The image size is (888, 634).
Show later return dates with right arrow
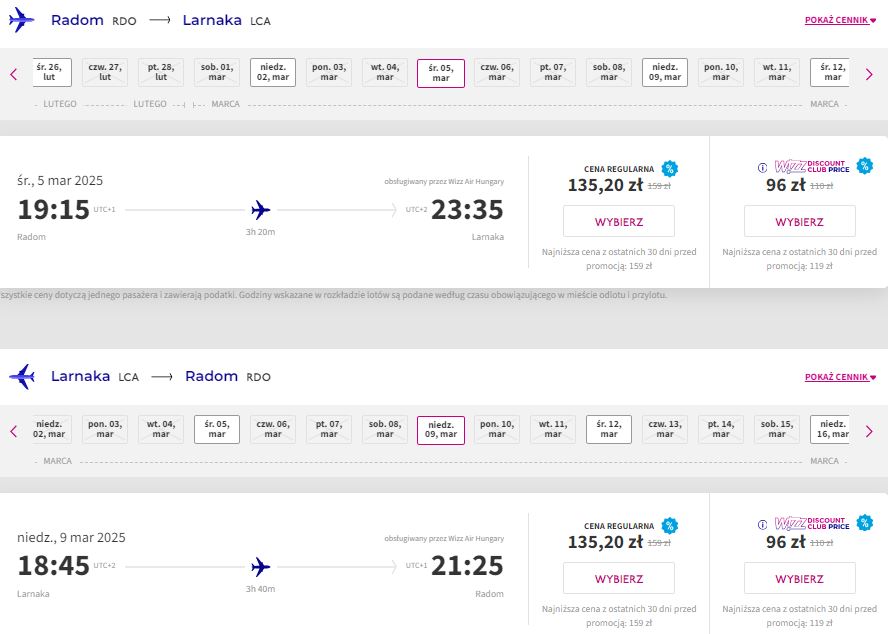(x=869, y=431)
